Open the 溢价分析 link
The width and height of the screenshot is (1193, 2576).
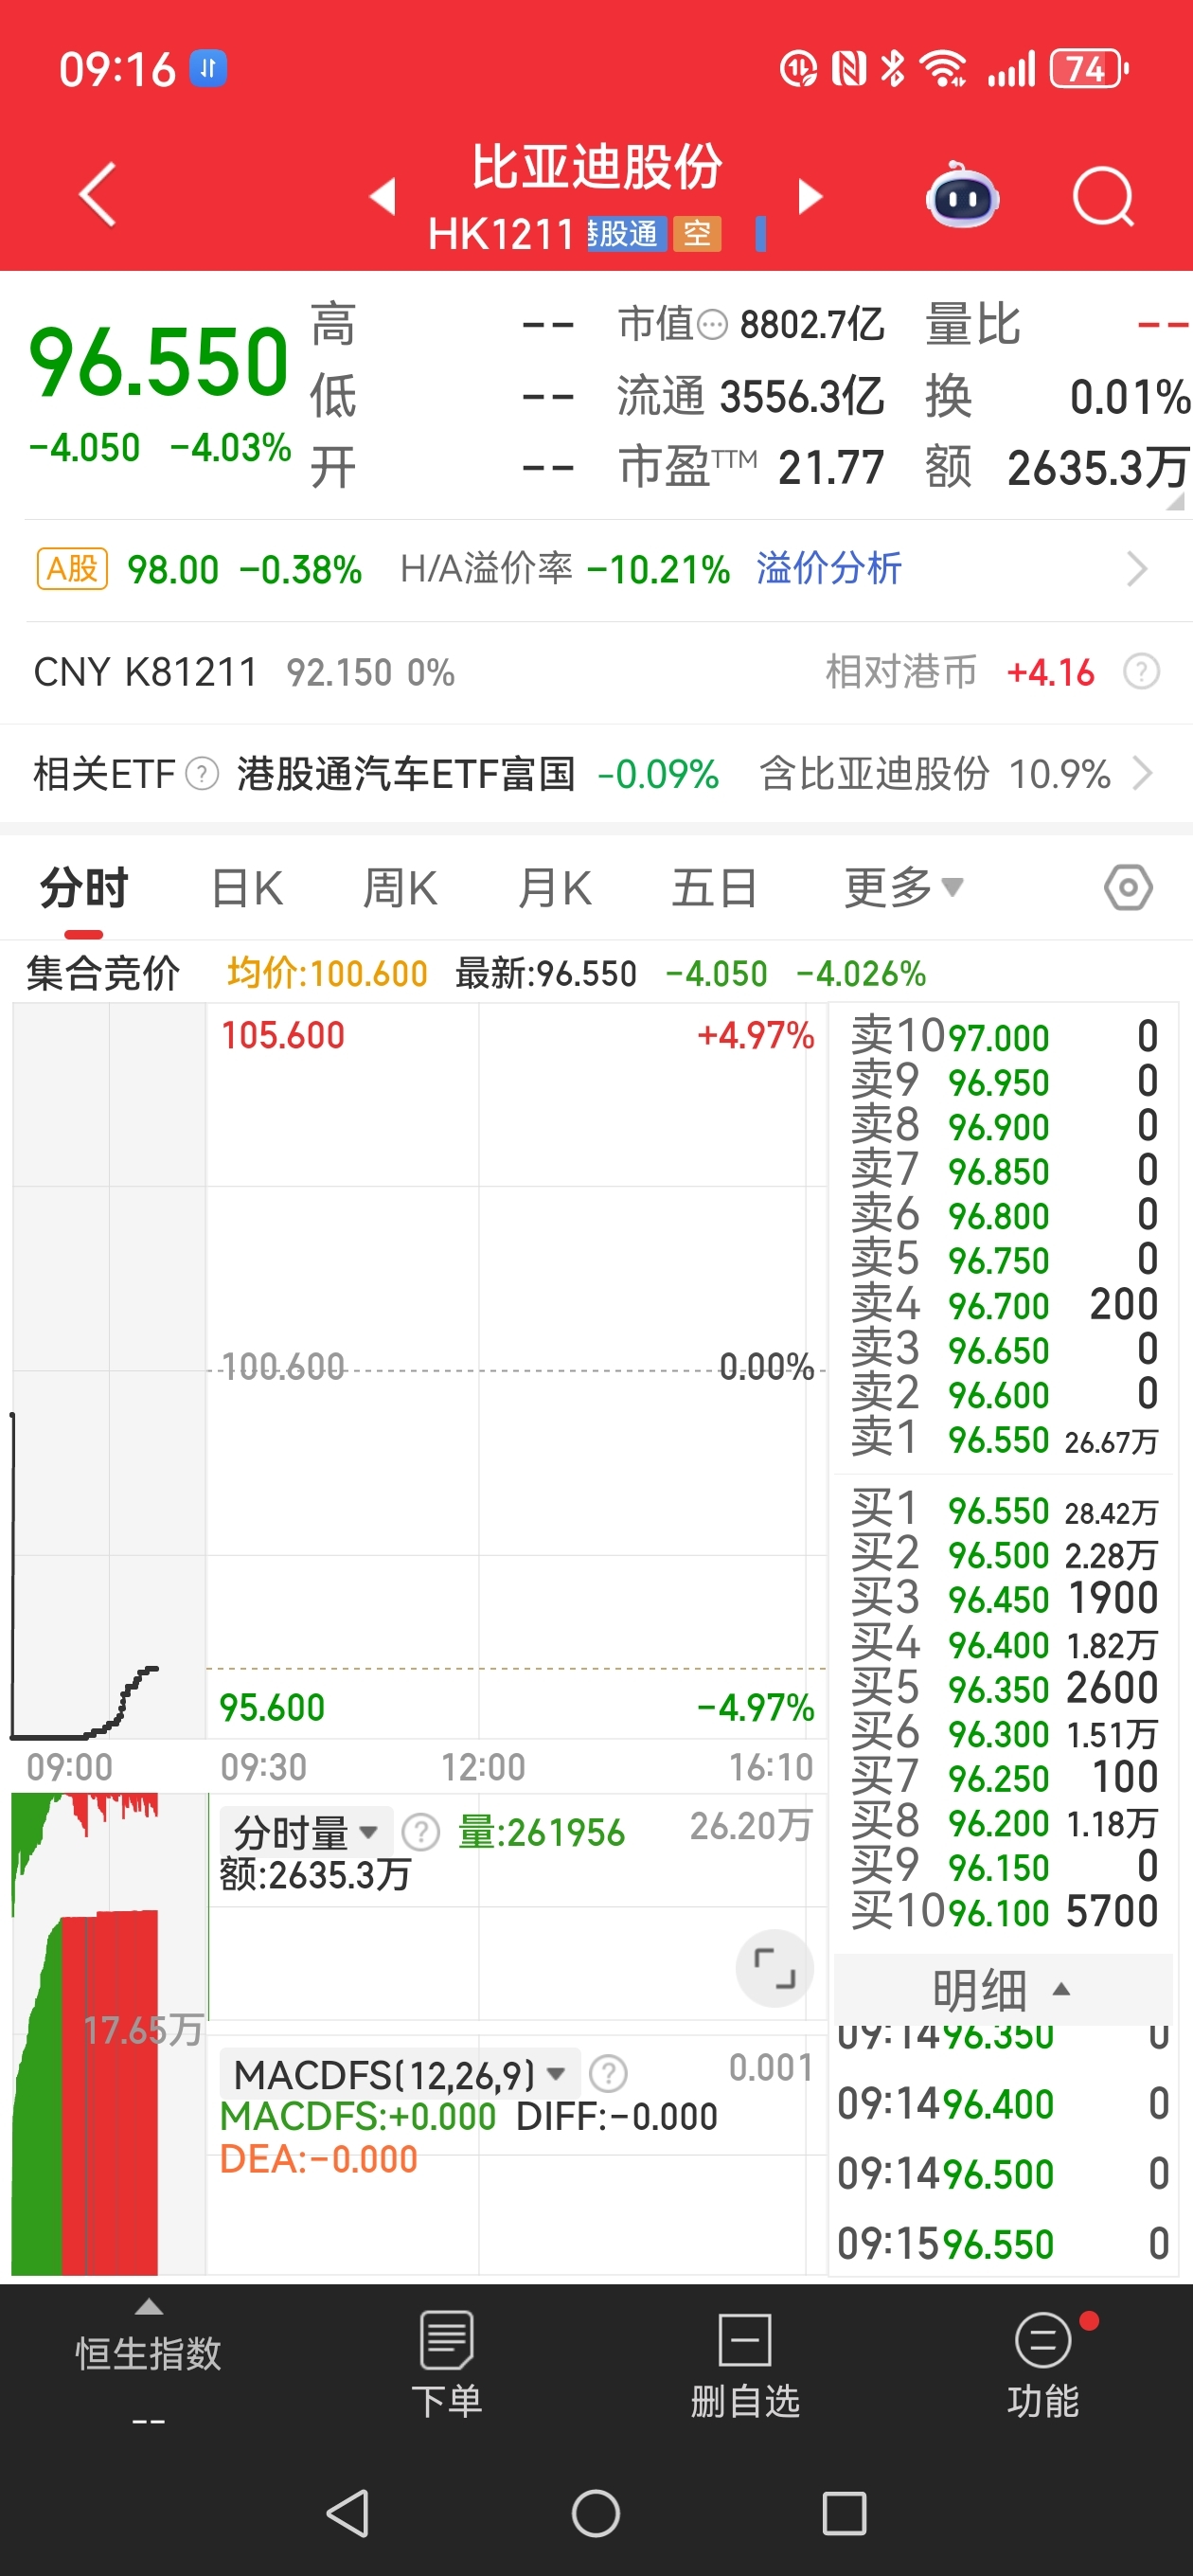click(829, 569)
